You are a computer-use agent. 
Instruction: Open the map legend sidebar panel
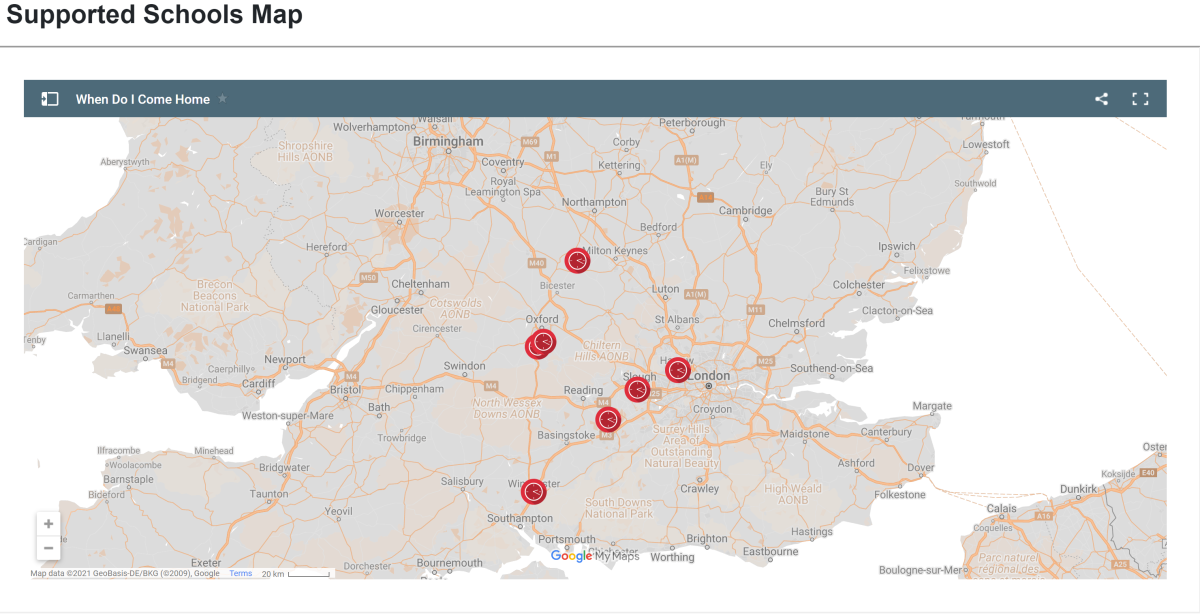tap(49, 99)
